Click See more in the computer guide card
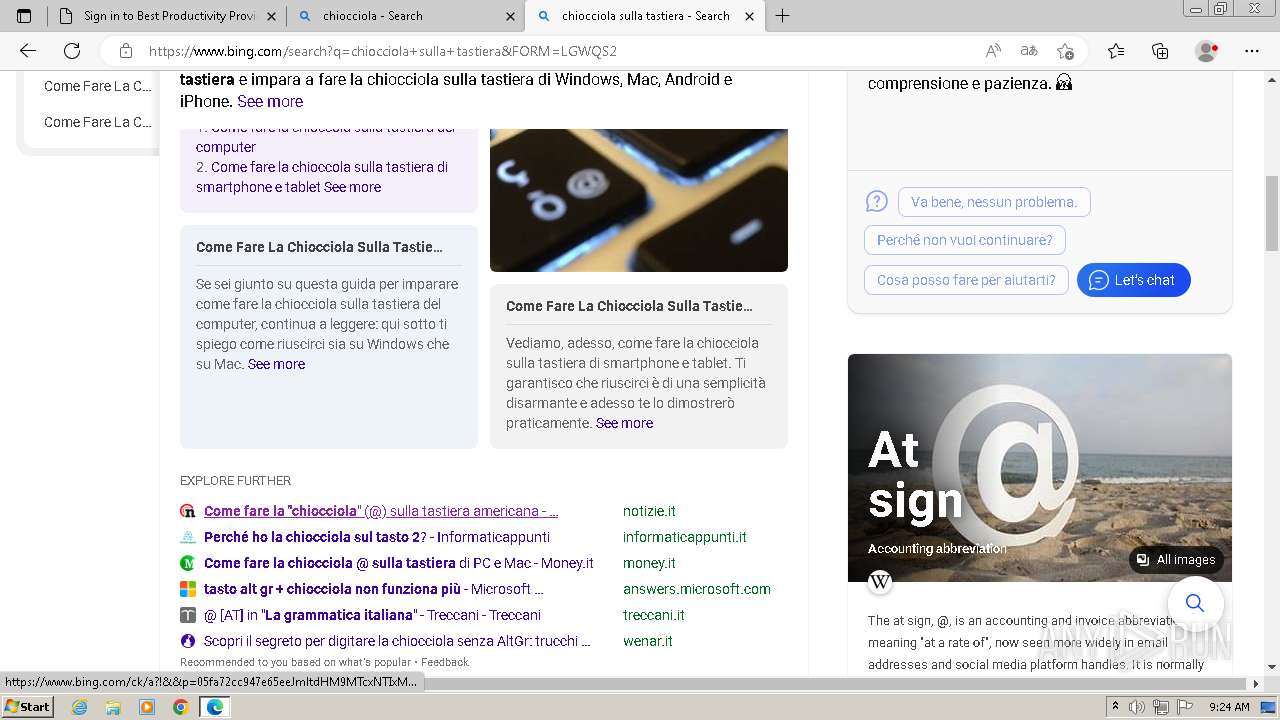 pyautogui.click(x=276, y=364)
